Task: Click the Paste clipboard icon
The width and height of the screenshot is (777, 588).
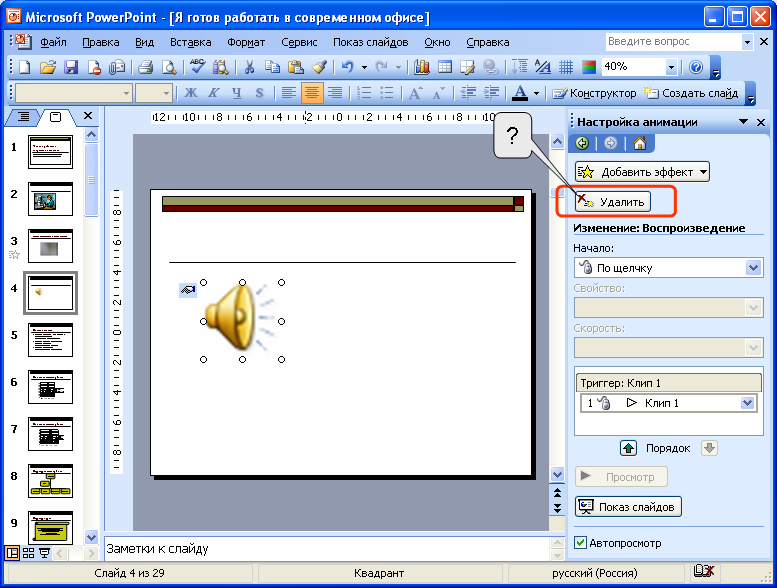Action: 295,67
